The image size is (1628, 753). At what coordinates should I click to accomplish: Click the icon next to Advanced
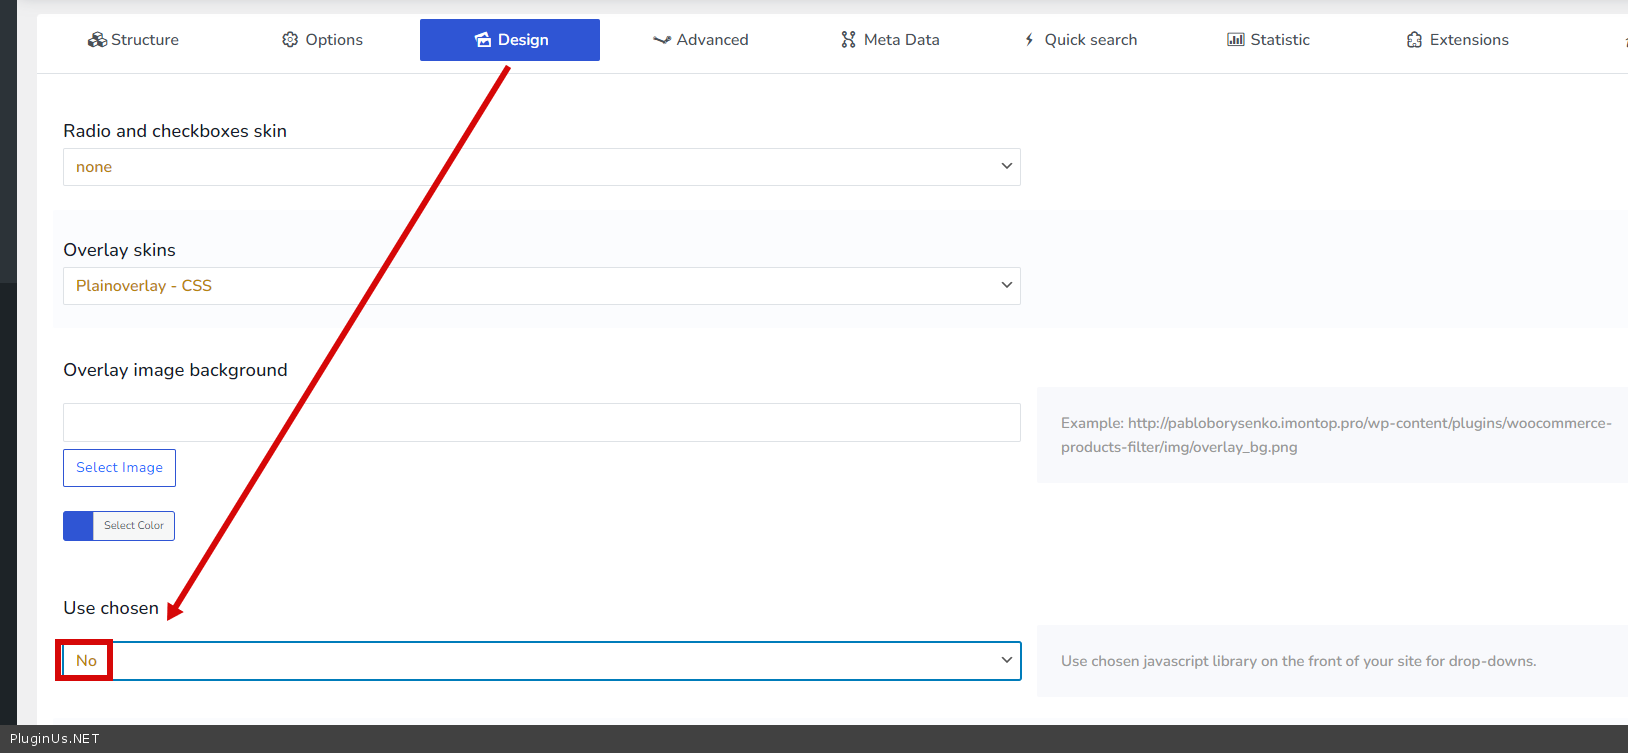[661, 40]
